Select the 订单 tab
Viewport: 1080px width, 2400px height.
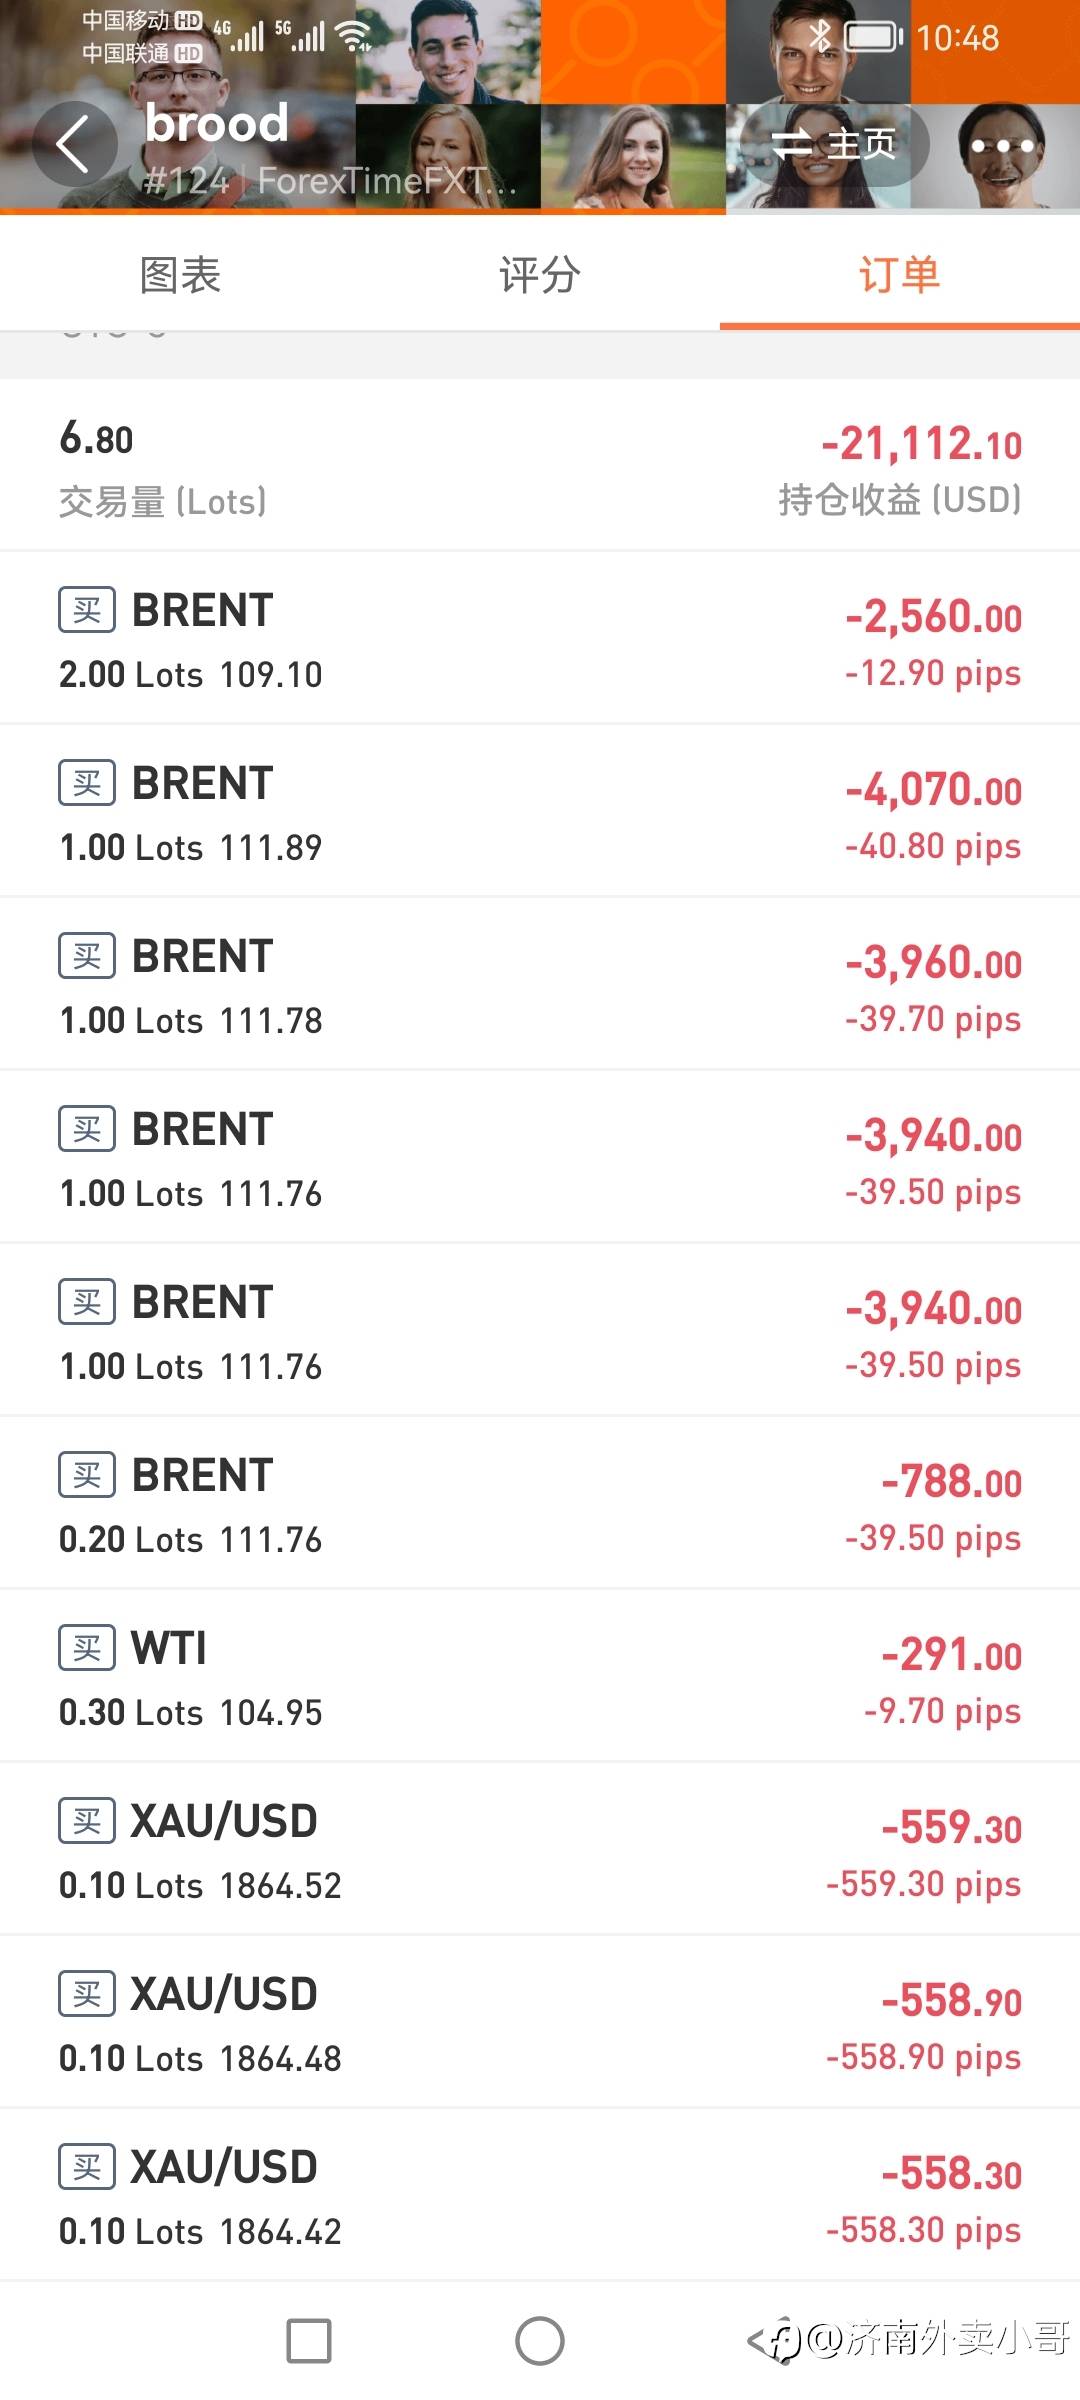coord(900,274)
